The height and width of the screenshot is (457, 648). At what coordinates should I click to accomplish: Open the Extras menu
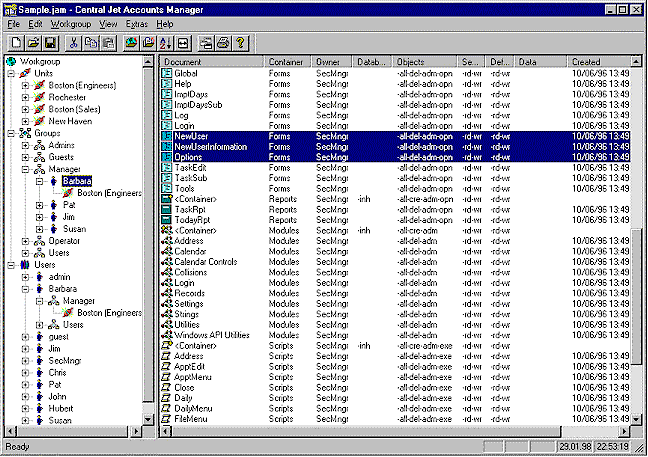137,24
